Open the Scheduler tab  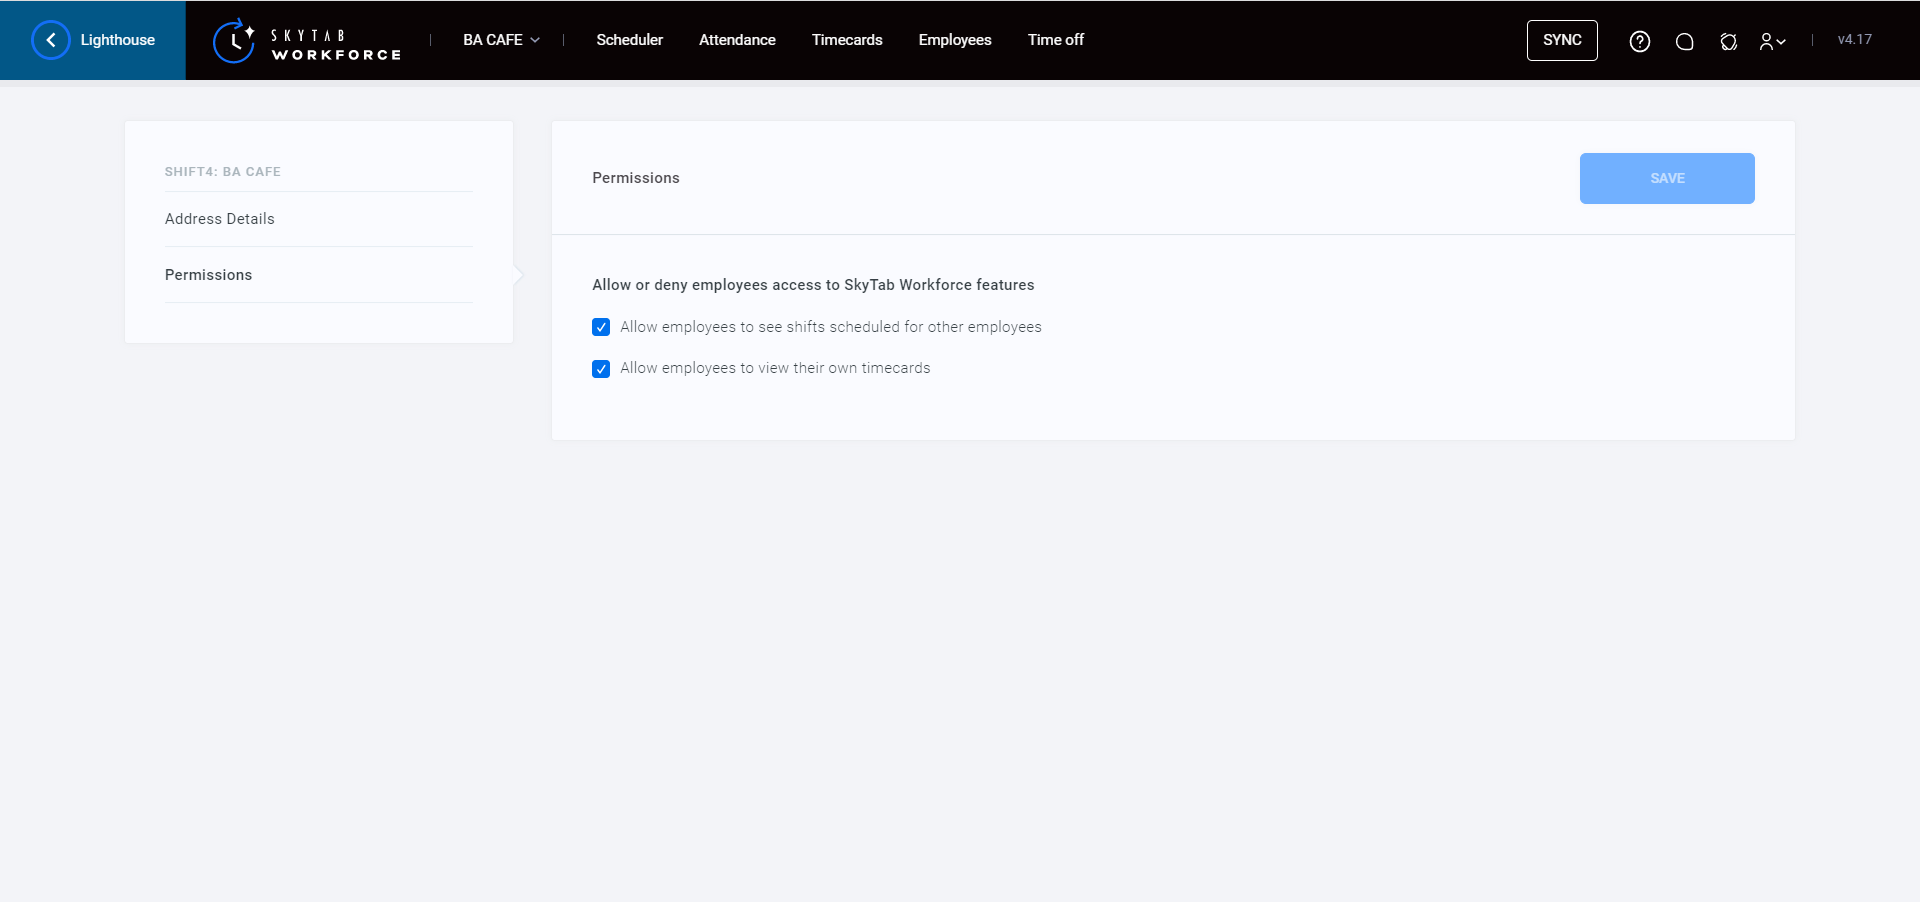coord(629,40)
